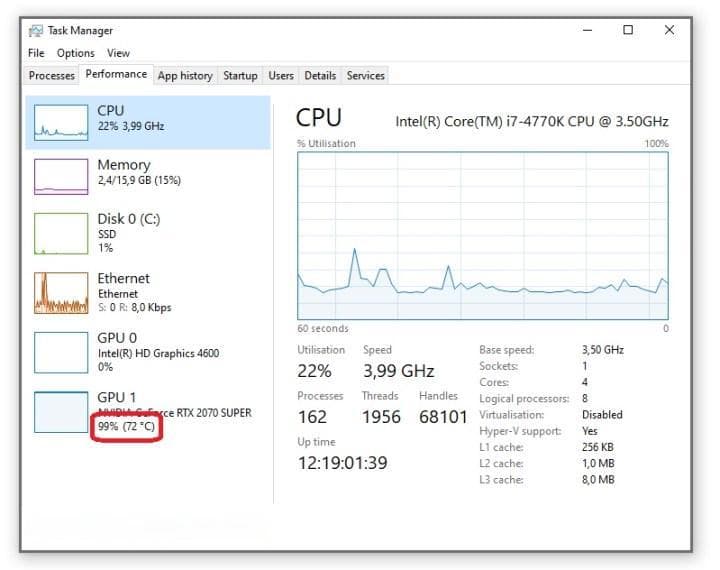Switch to the Users tab
The width and height of the screenshot is (720, 570).
point(281,75)
